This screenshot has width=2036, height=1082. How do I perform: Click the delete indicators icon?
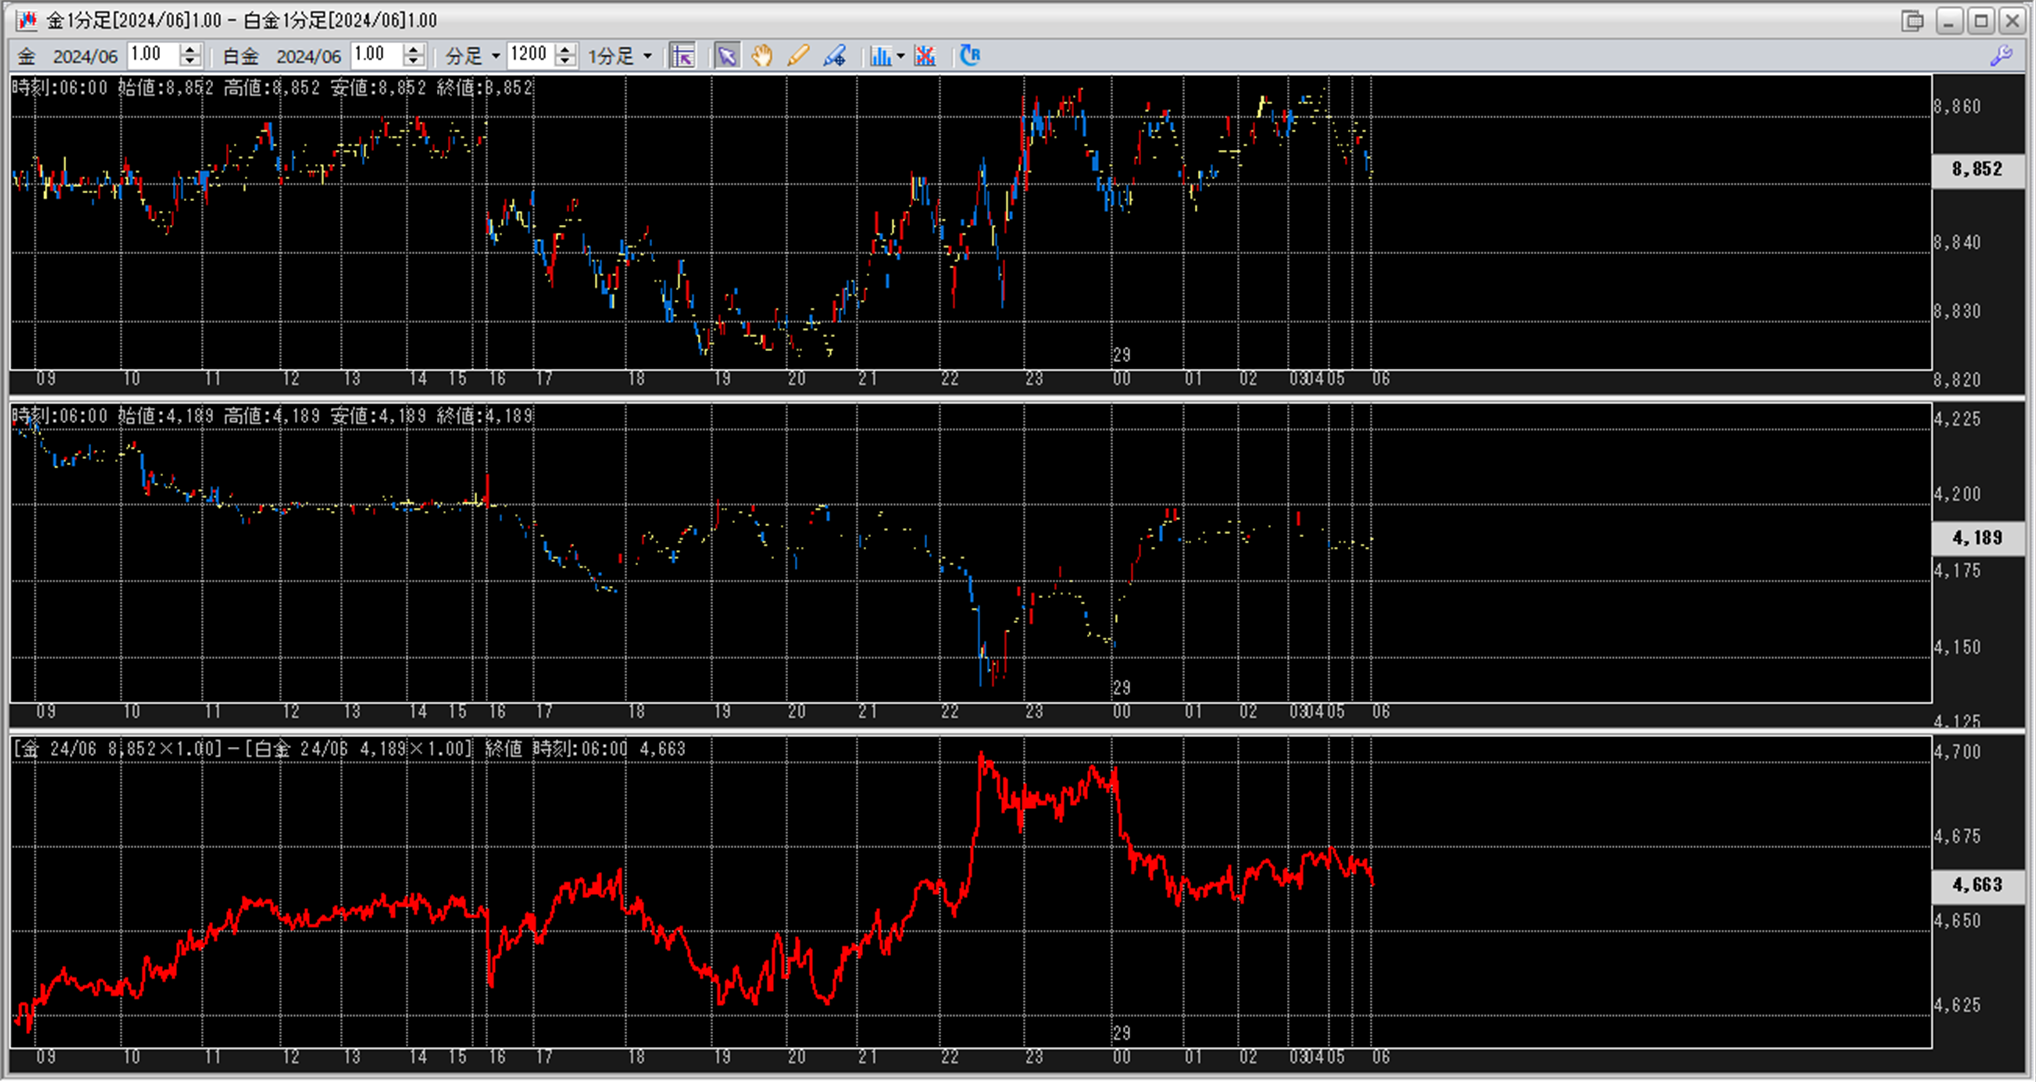[x=925, y=56]
